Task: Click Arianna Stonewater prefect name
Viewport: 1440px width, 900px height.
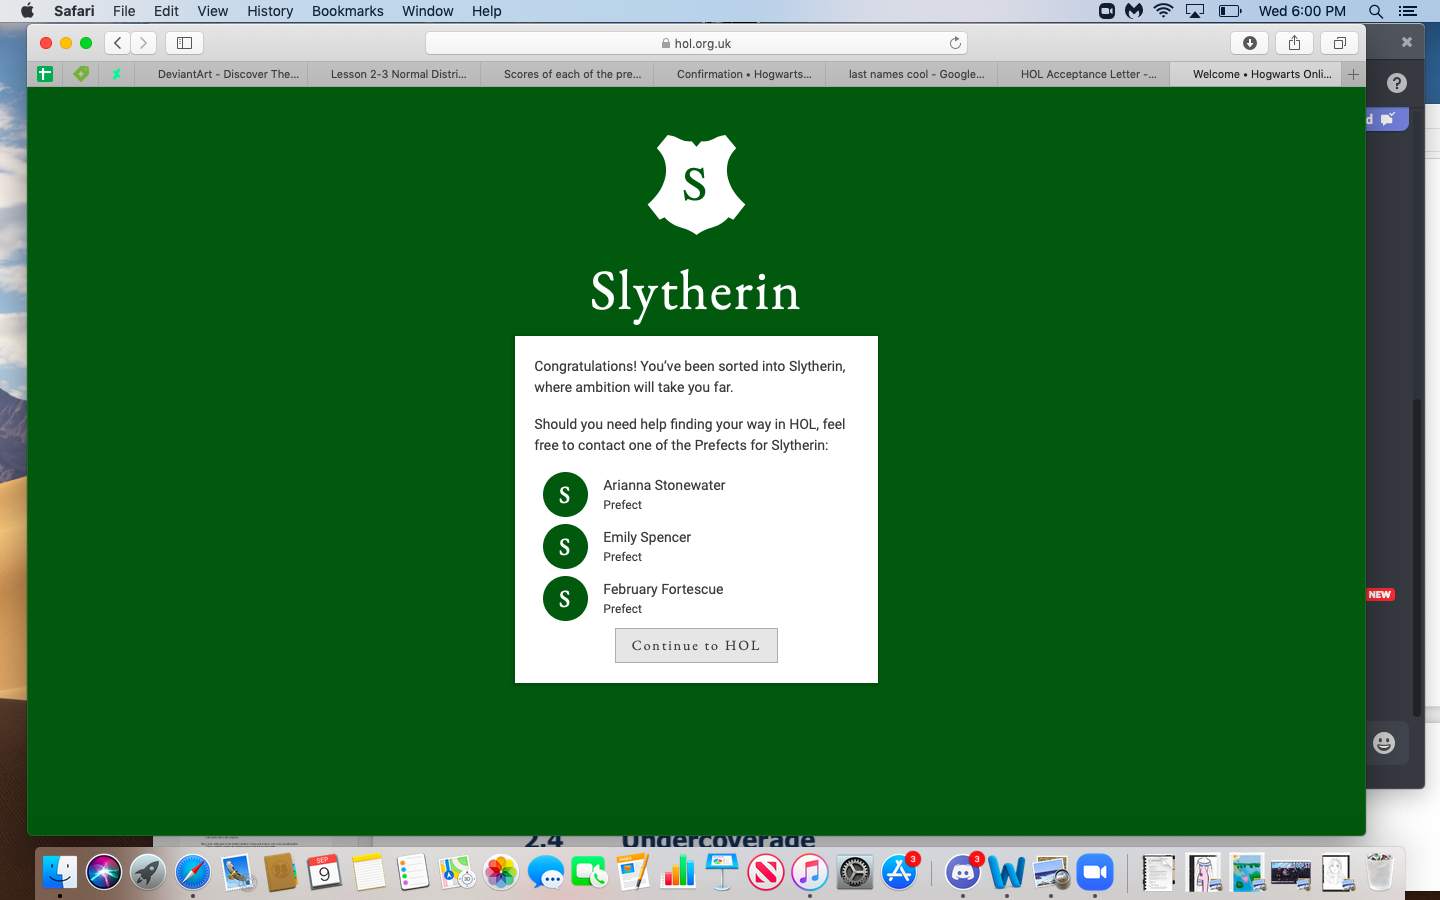Action: pyautogui.click(x=664, y=485)
